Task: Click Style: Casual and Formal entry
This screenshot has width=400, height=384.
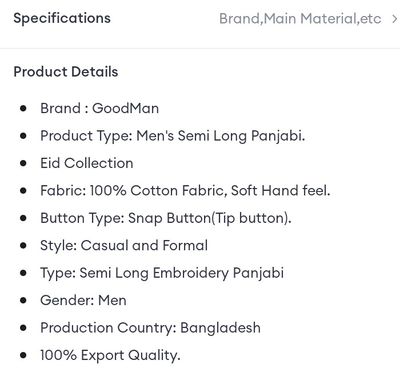Action: pos(124,245)
